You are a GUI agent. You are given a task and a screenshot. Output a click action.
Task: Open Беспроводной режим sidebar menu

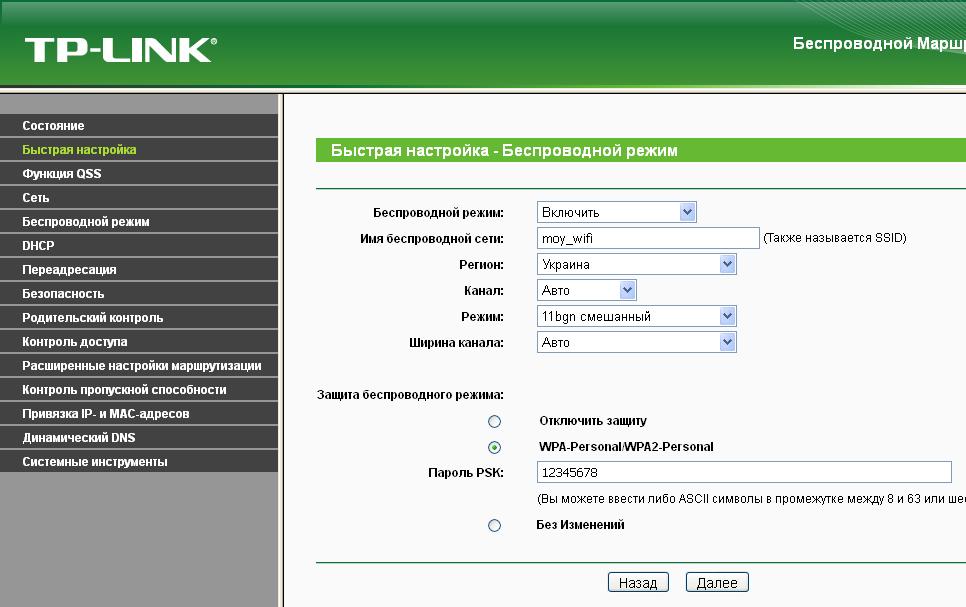tap(139, 222)
